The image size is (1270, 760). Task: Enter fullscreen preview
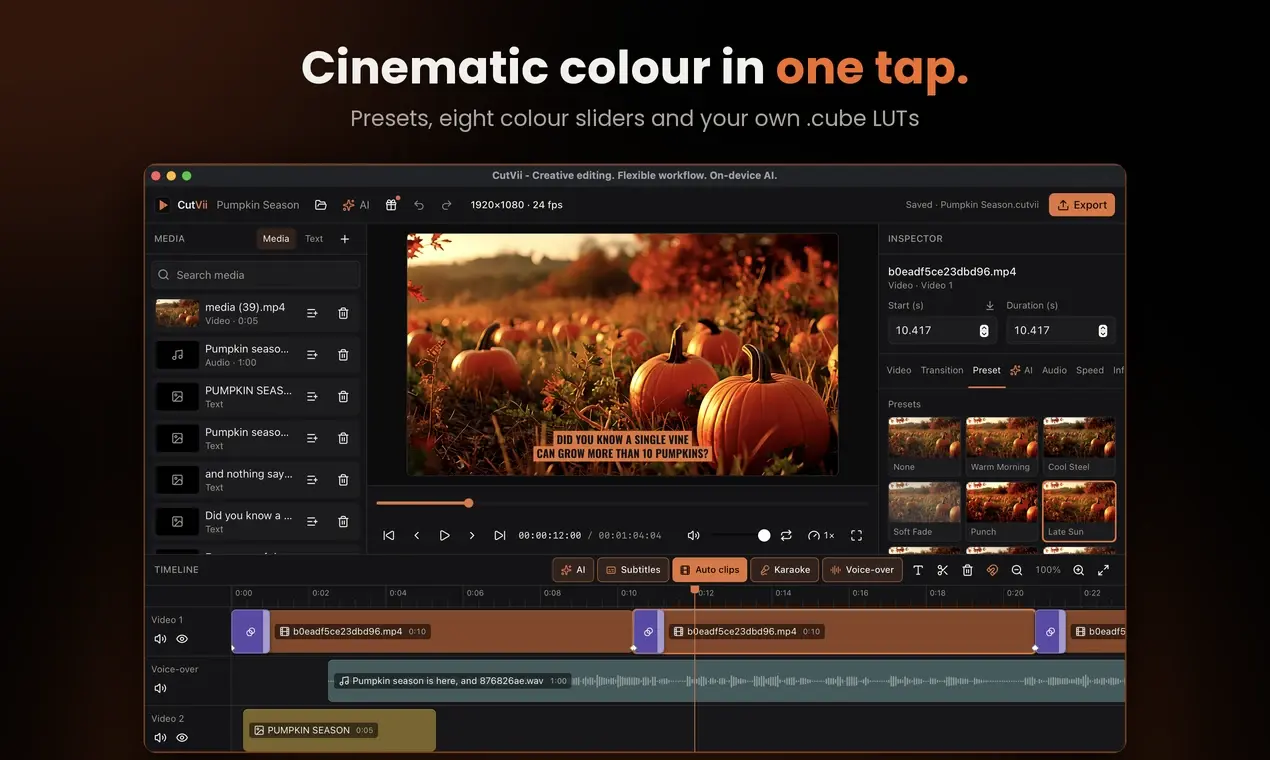pyautogui.click(x=856, y=536)
